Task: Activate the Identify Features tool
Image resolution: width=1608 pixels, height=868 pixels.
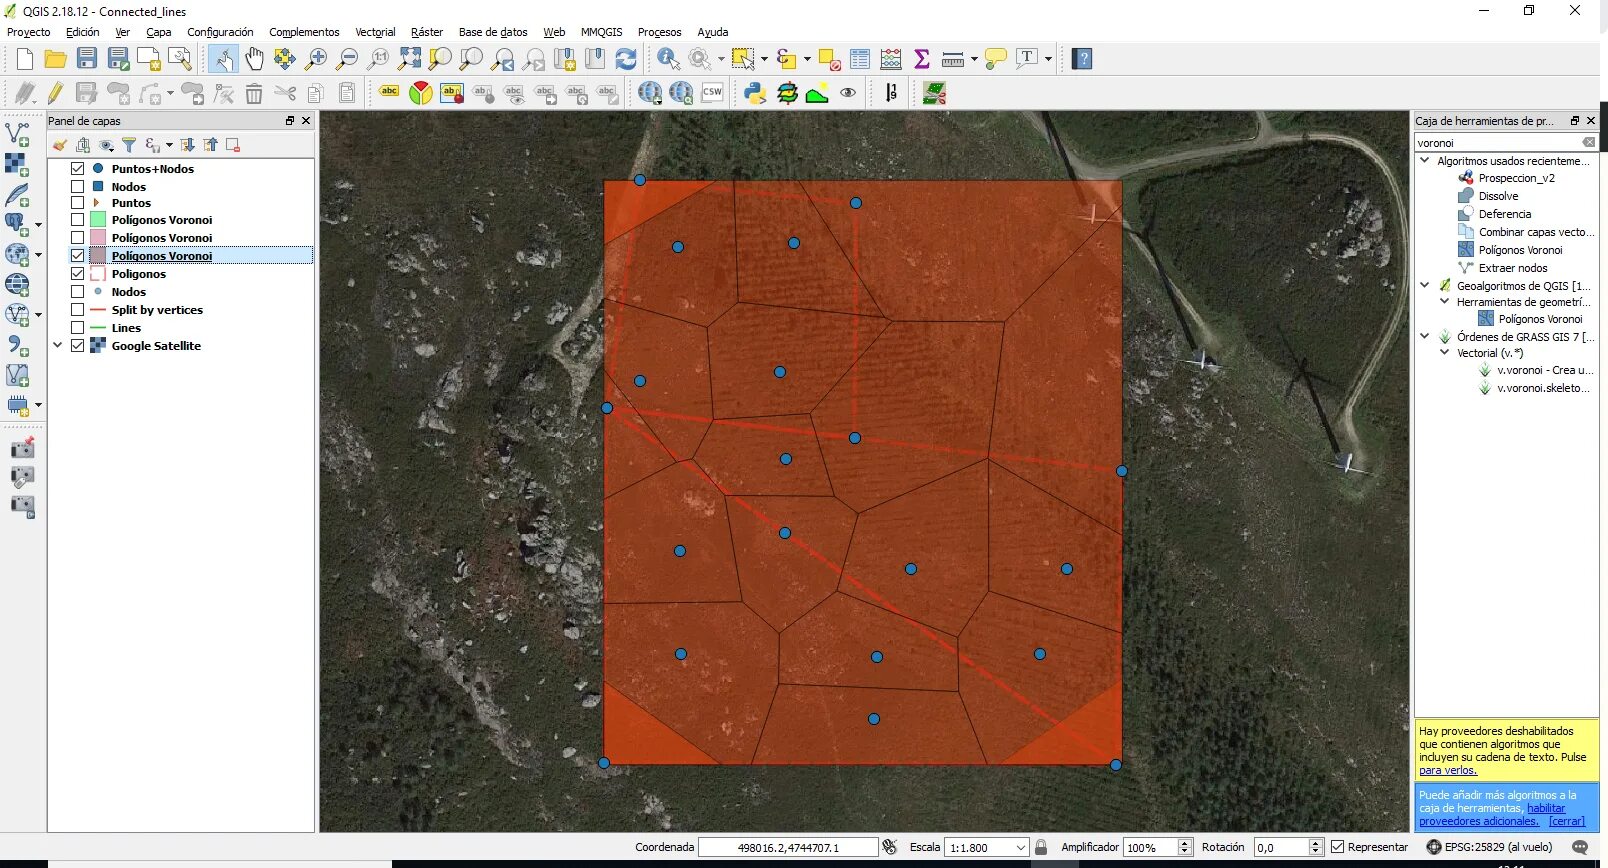Action: (x=668, y=59)
